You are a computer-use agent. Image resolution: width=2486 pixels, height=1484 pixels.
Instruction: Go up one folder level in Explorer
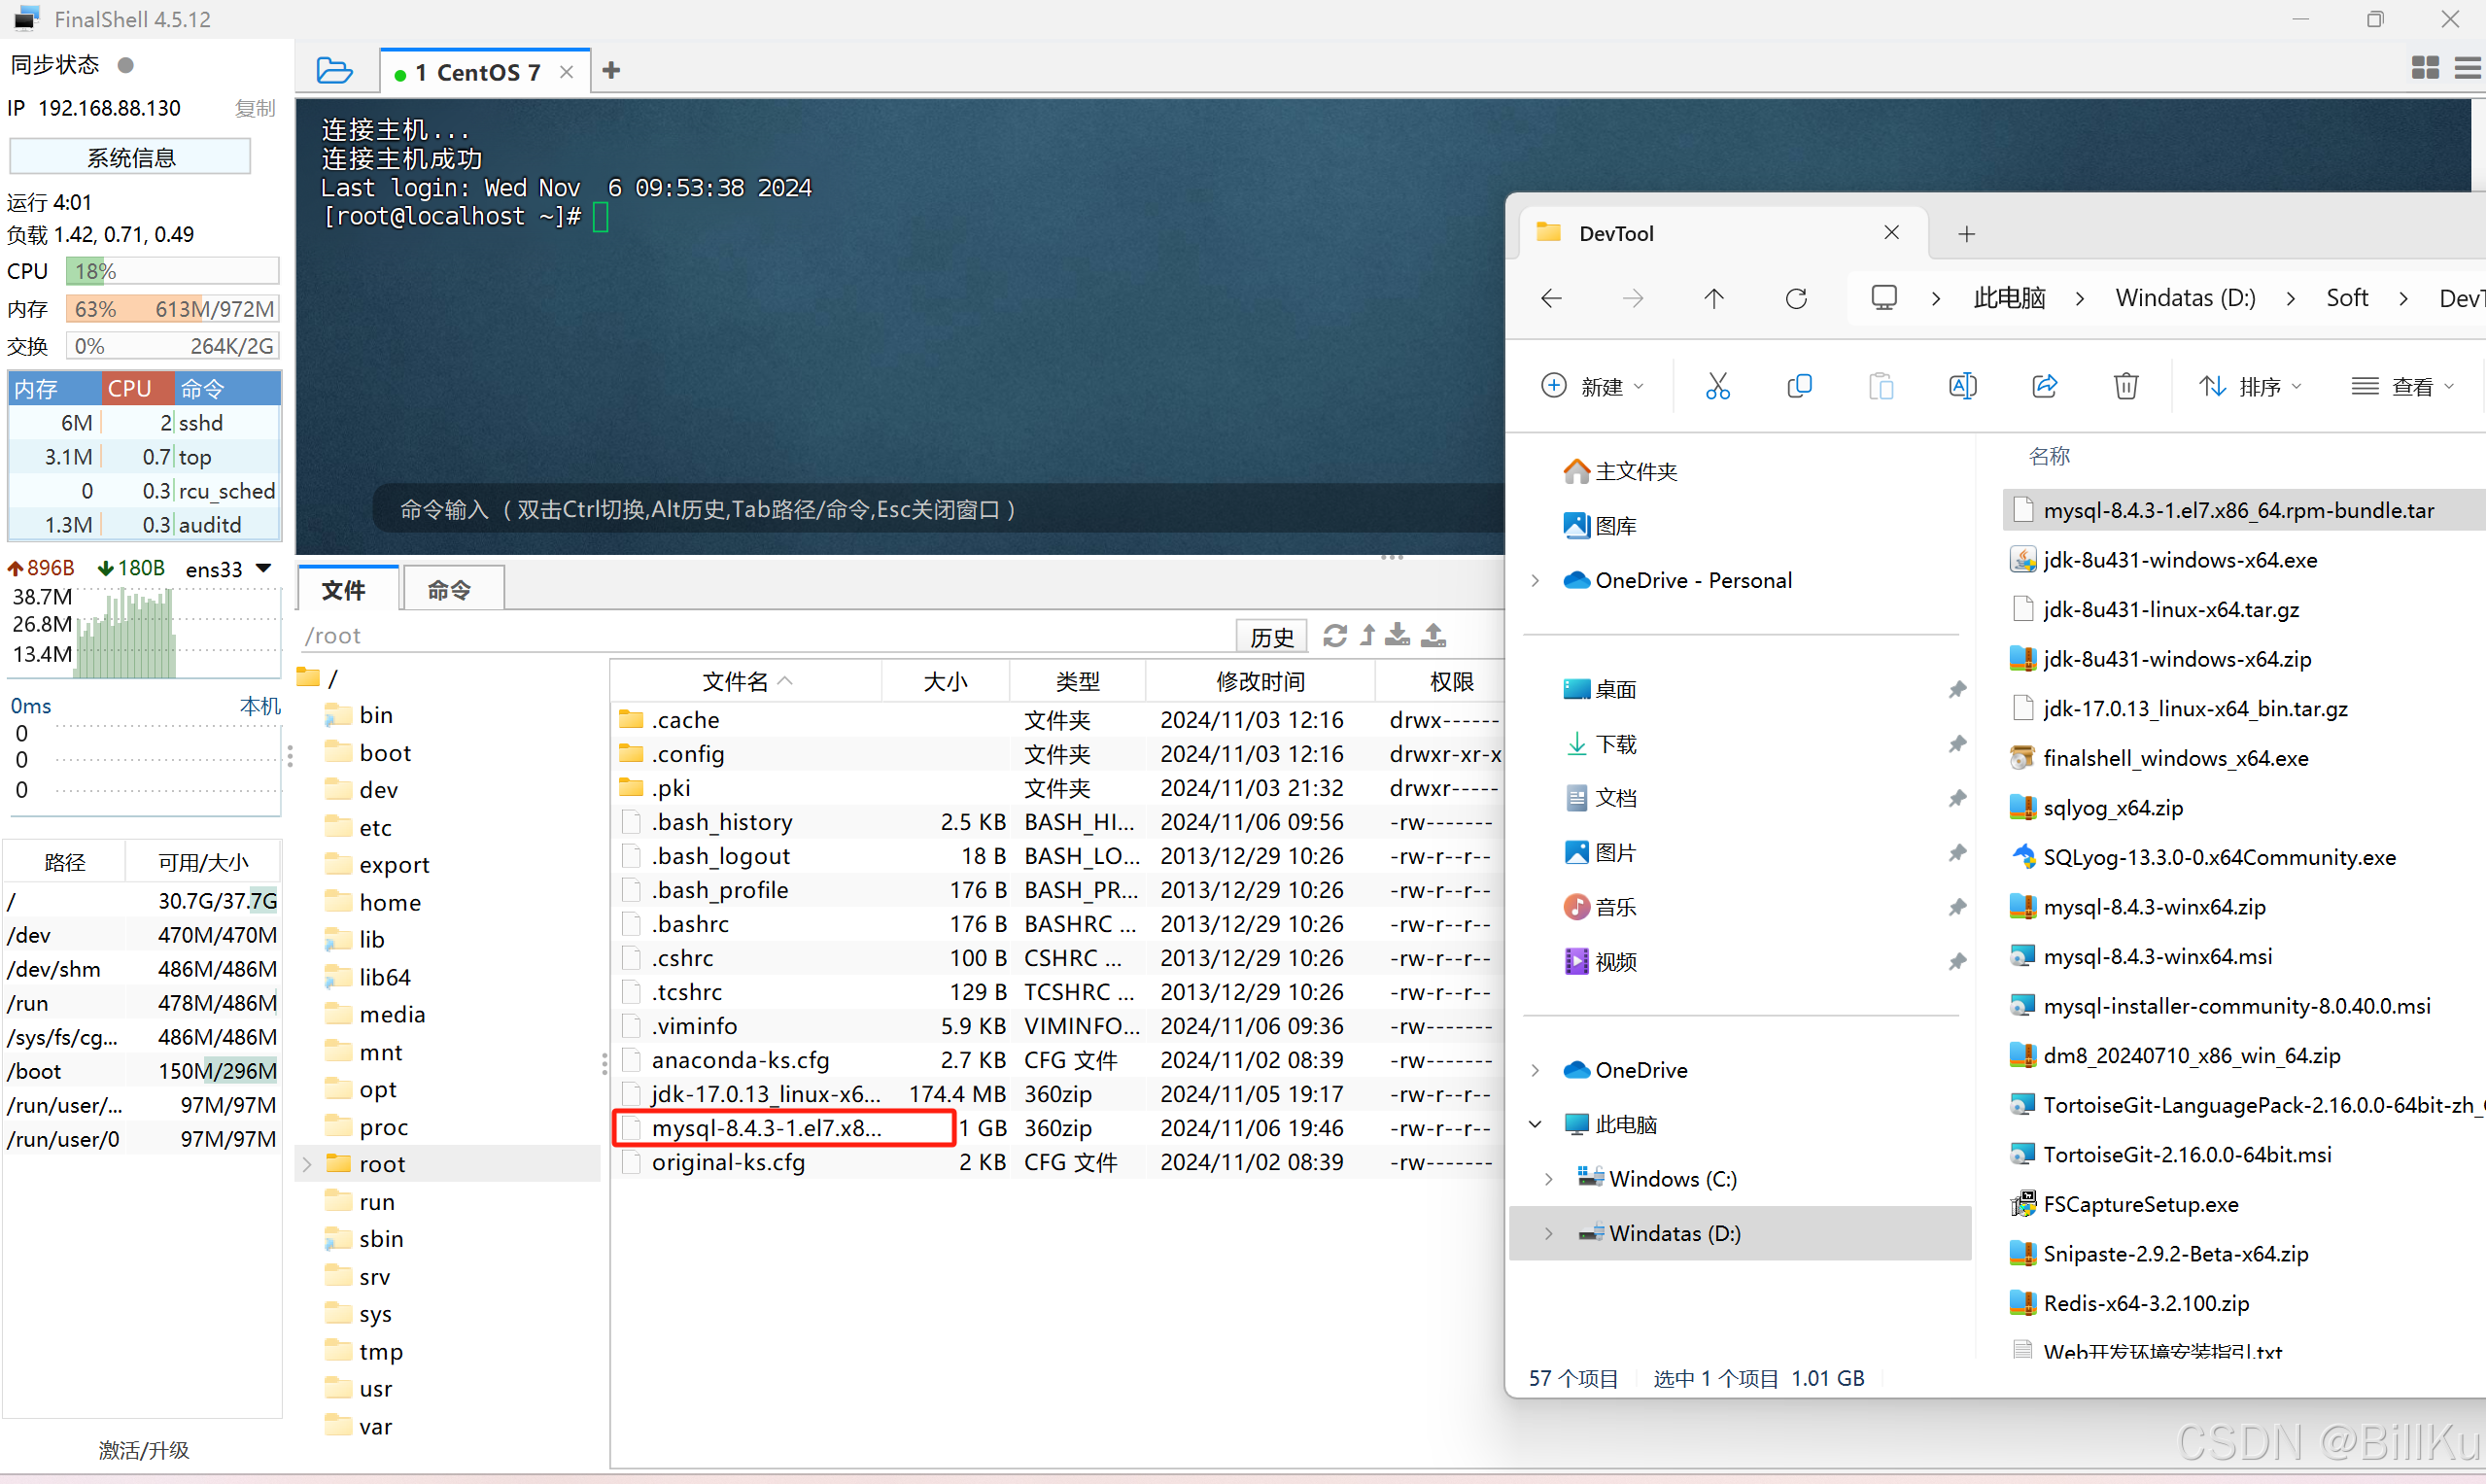pyautogui.click(x=1714, y=298)
